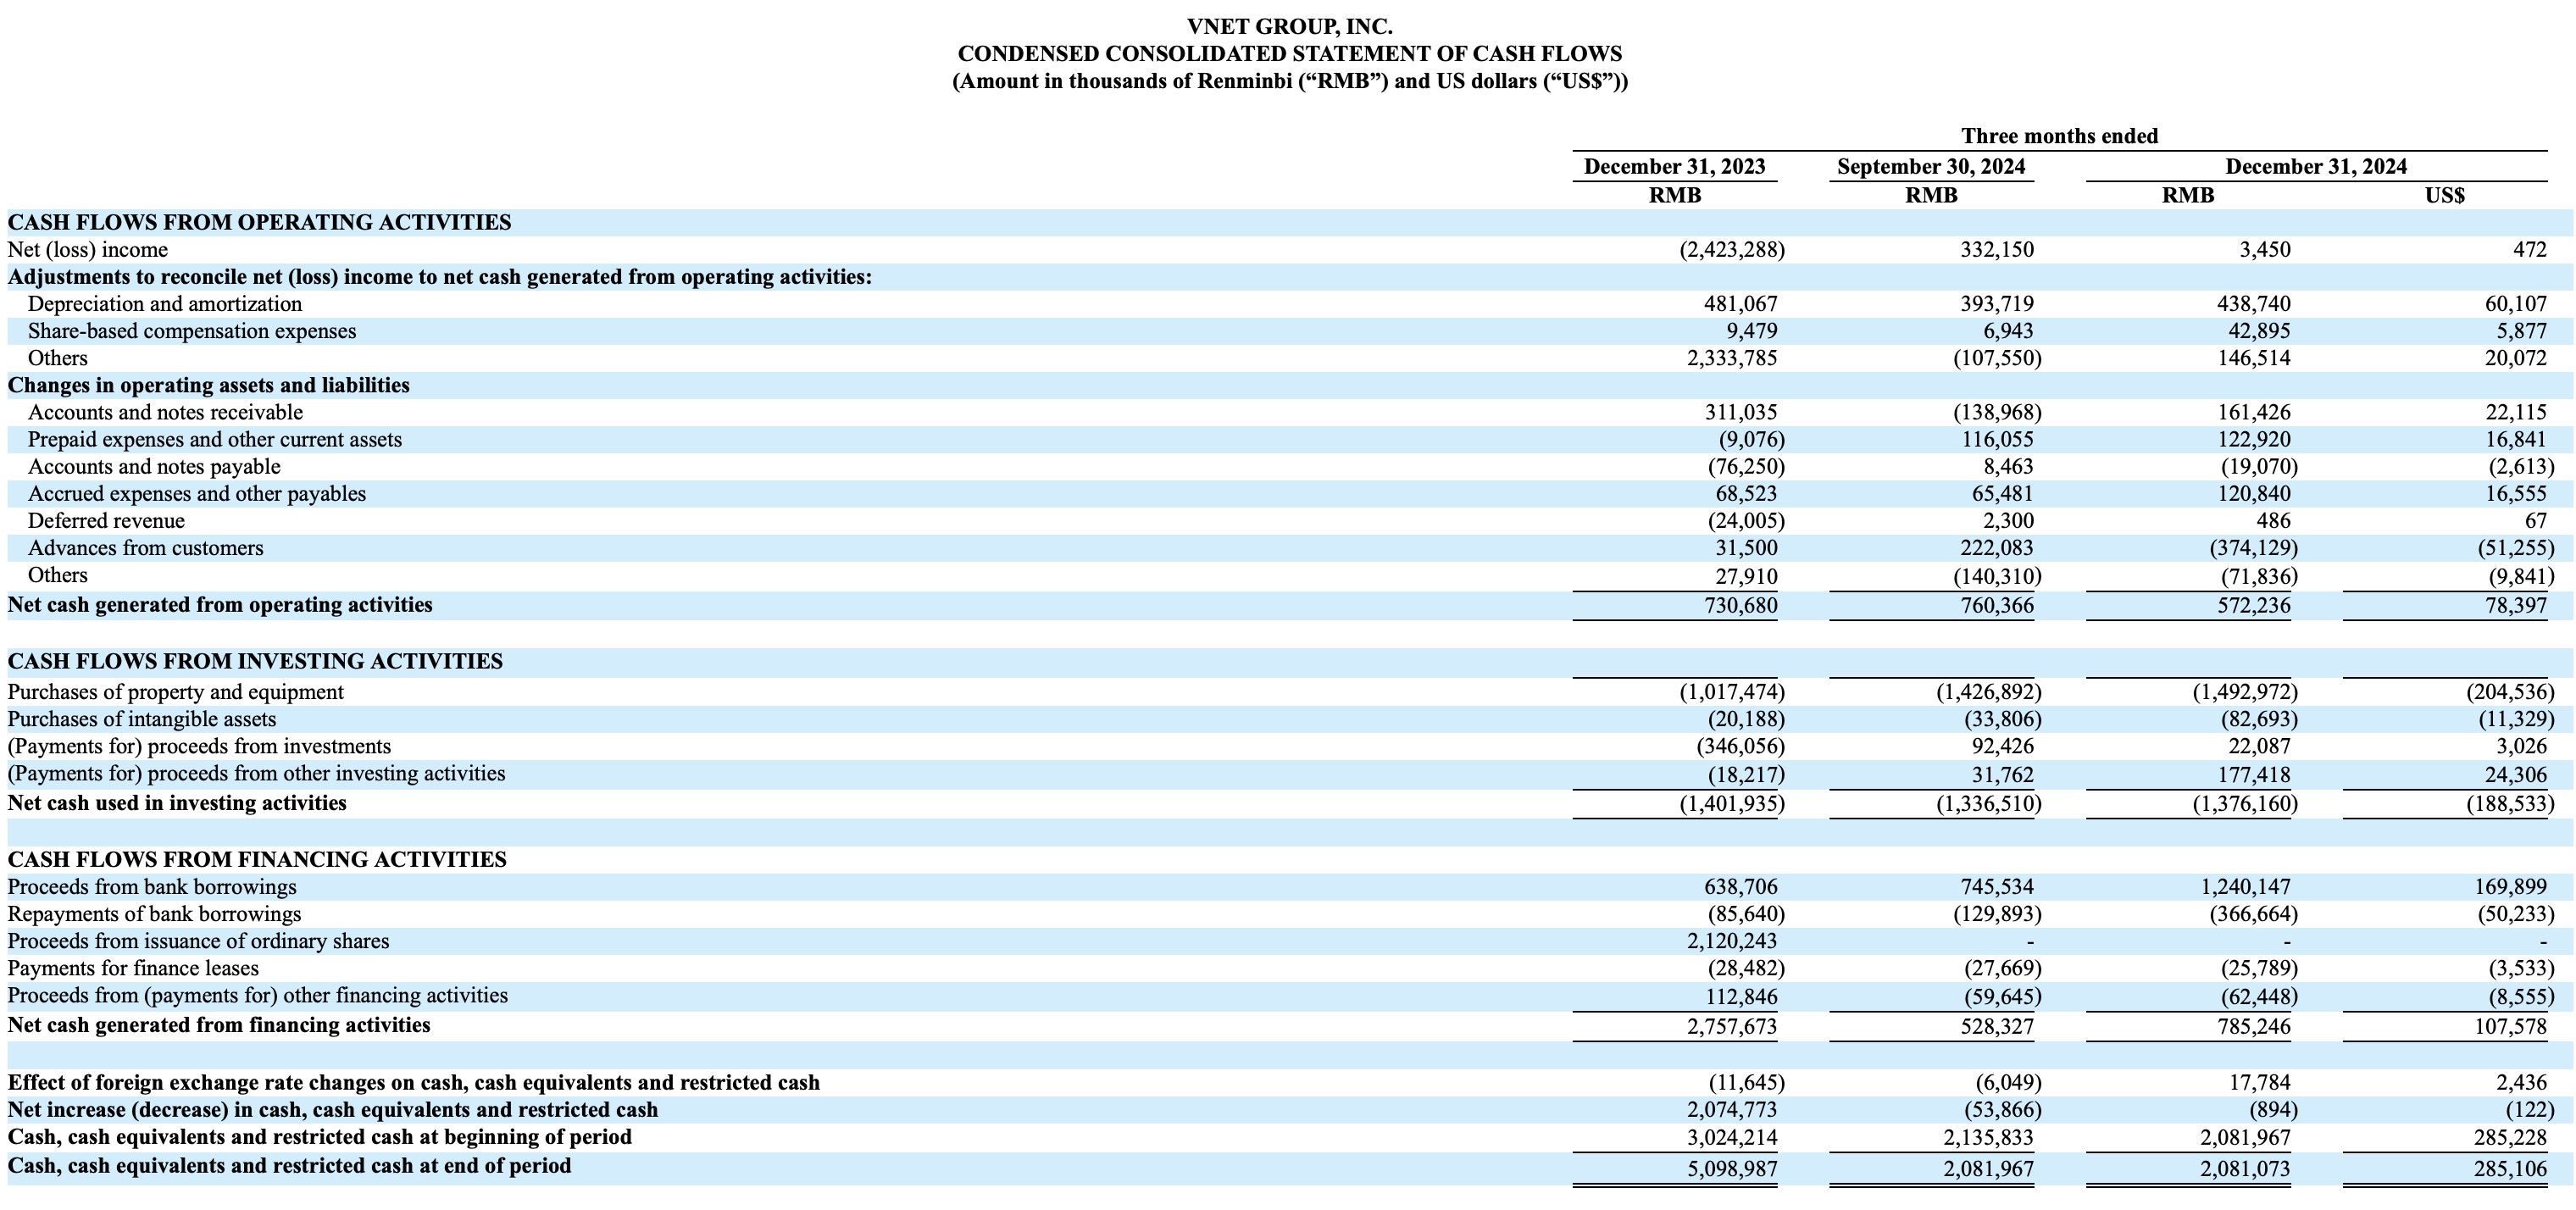2576x1210 pixels.
Task: Select the 'Net (loss) income' row label
Action: point(88,250)
